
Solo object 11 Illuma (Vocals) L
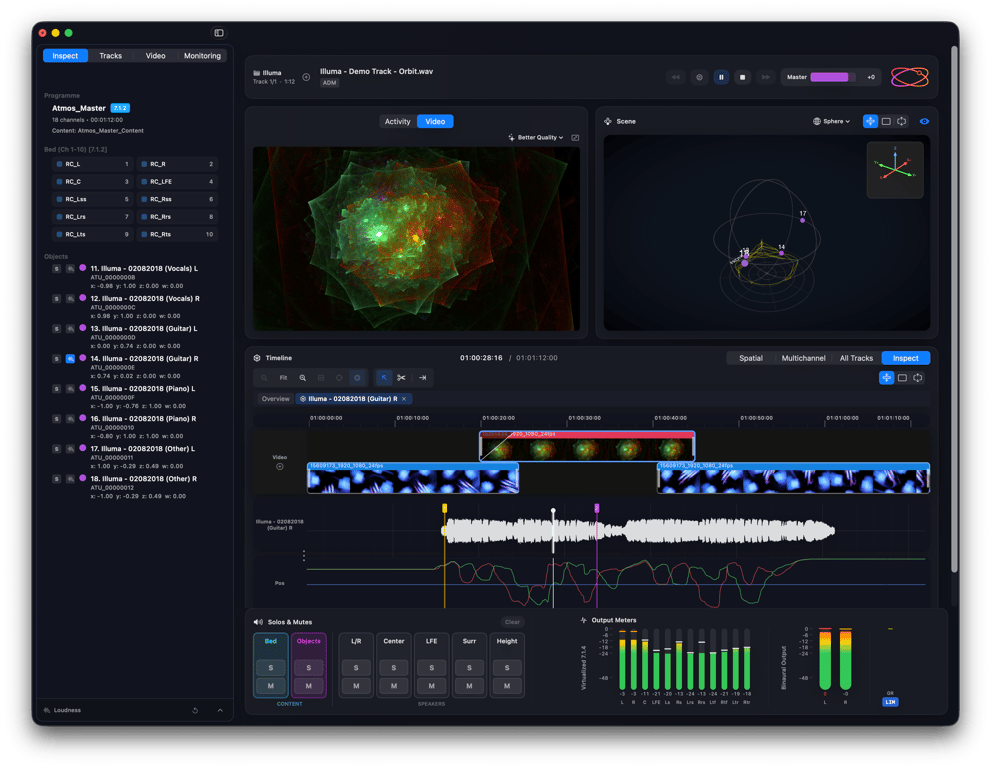click(57, 268)
